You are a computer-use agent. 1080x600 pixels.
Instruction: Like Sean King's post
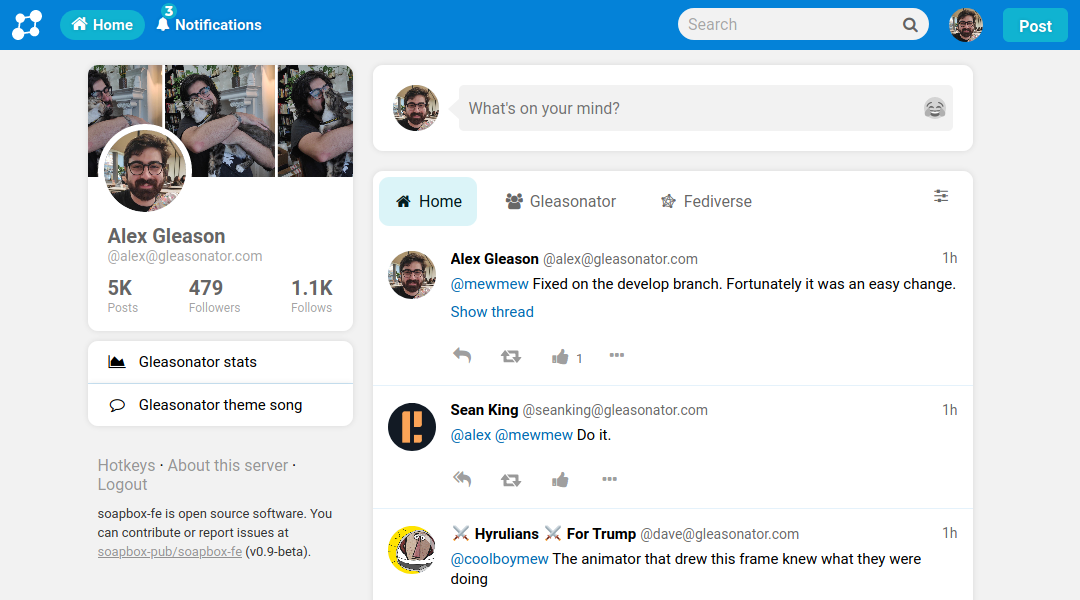point(560,480)
